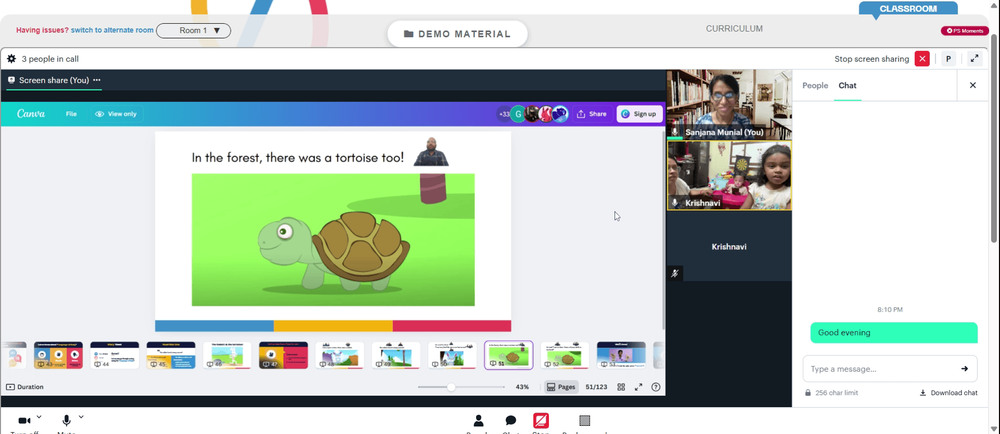Toggle the Pages thumbnail strip
Viewport: 1000px width, 434px height.
pos(561,387)
